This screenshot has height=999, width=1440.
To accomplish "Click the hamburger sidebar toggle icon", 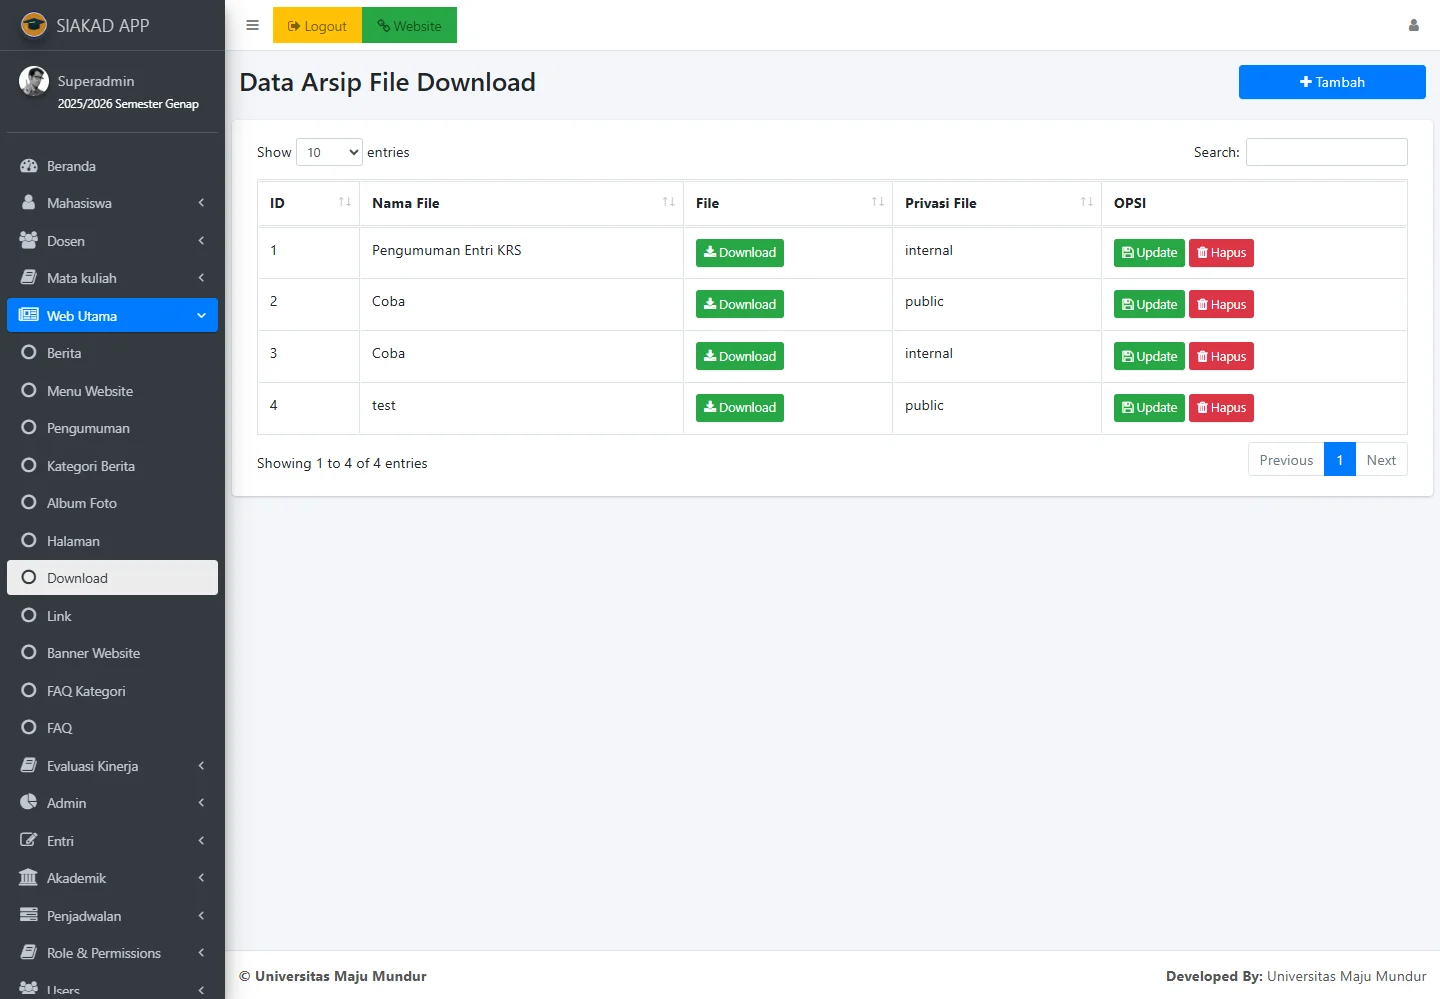I will click(x=252, y=26).
